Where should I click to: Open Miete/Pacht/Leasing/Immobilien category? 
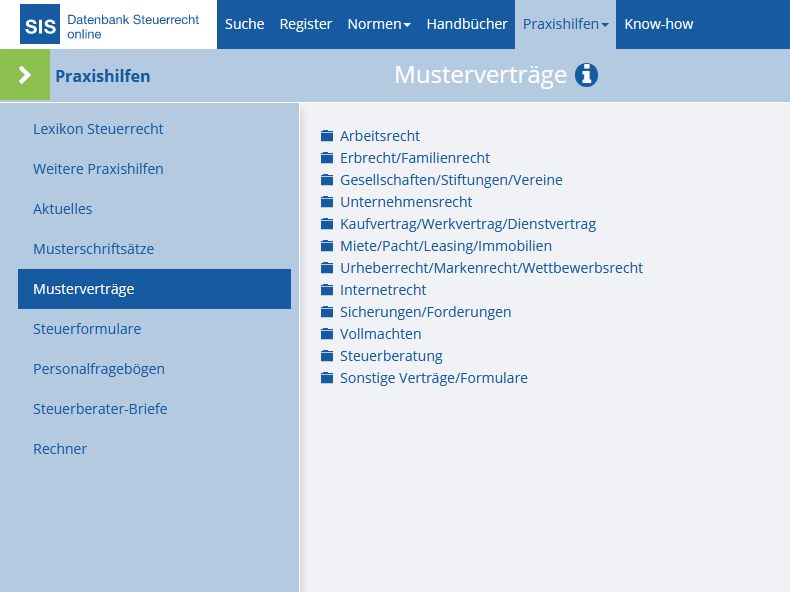445,246
